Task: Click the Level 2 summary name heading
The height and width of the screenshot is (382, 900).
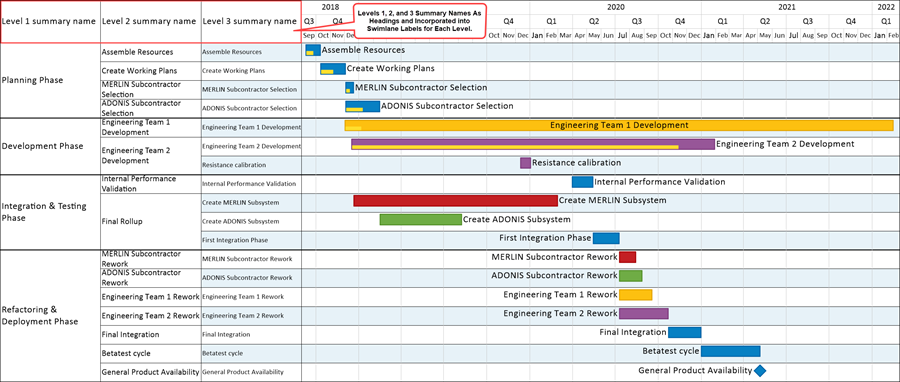Action: 149,21
